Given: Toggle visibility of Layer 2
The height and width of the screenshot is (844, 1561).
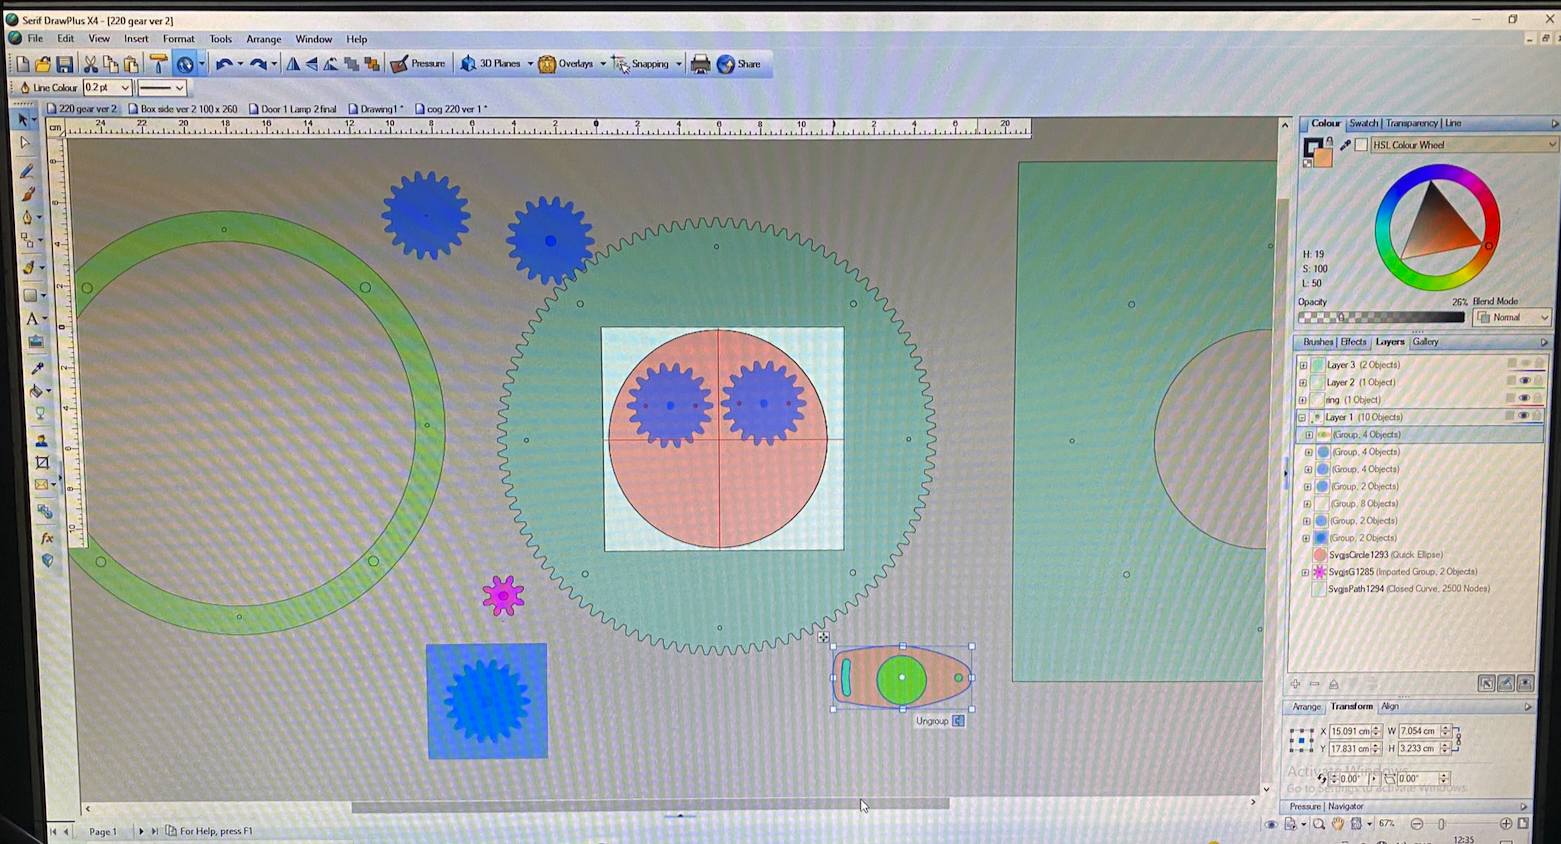Looking at the screenshot, I should [1524, 381].
